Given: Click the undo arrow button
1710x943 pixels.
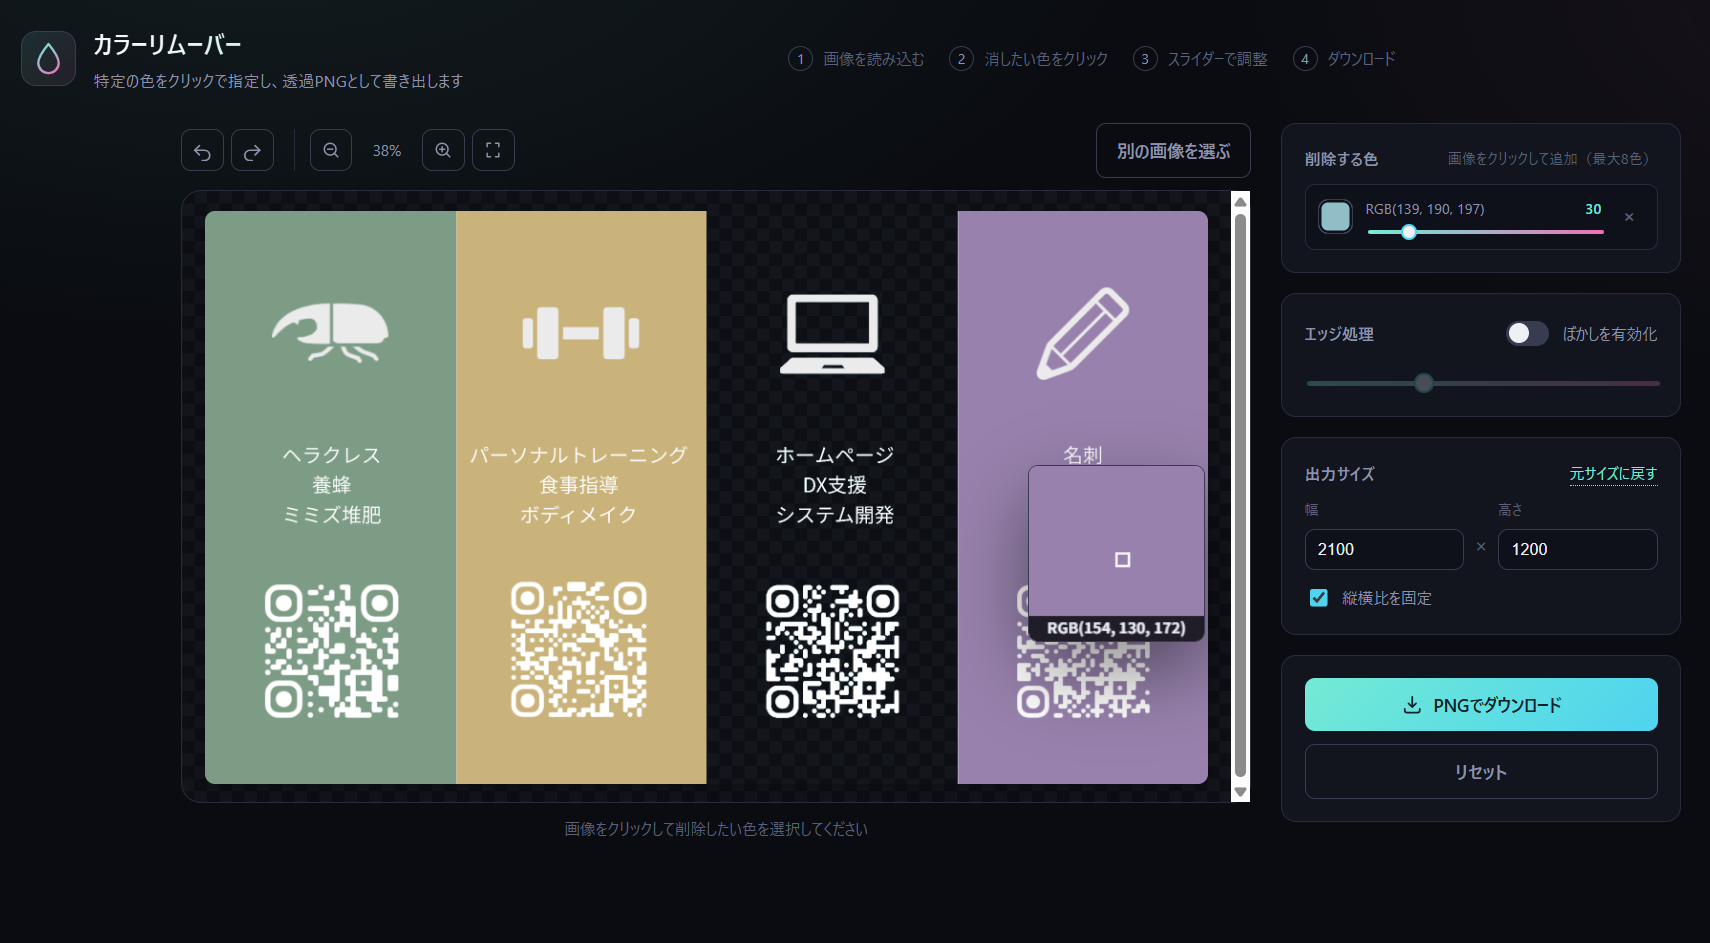Looking at the screenshot, I should 202,151.
